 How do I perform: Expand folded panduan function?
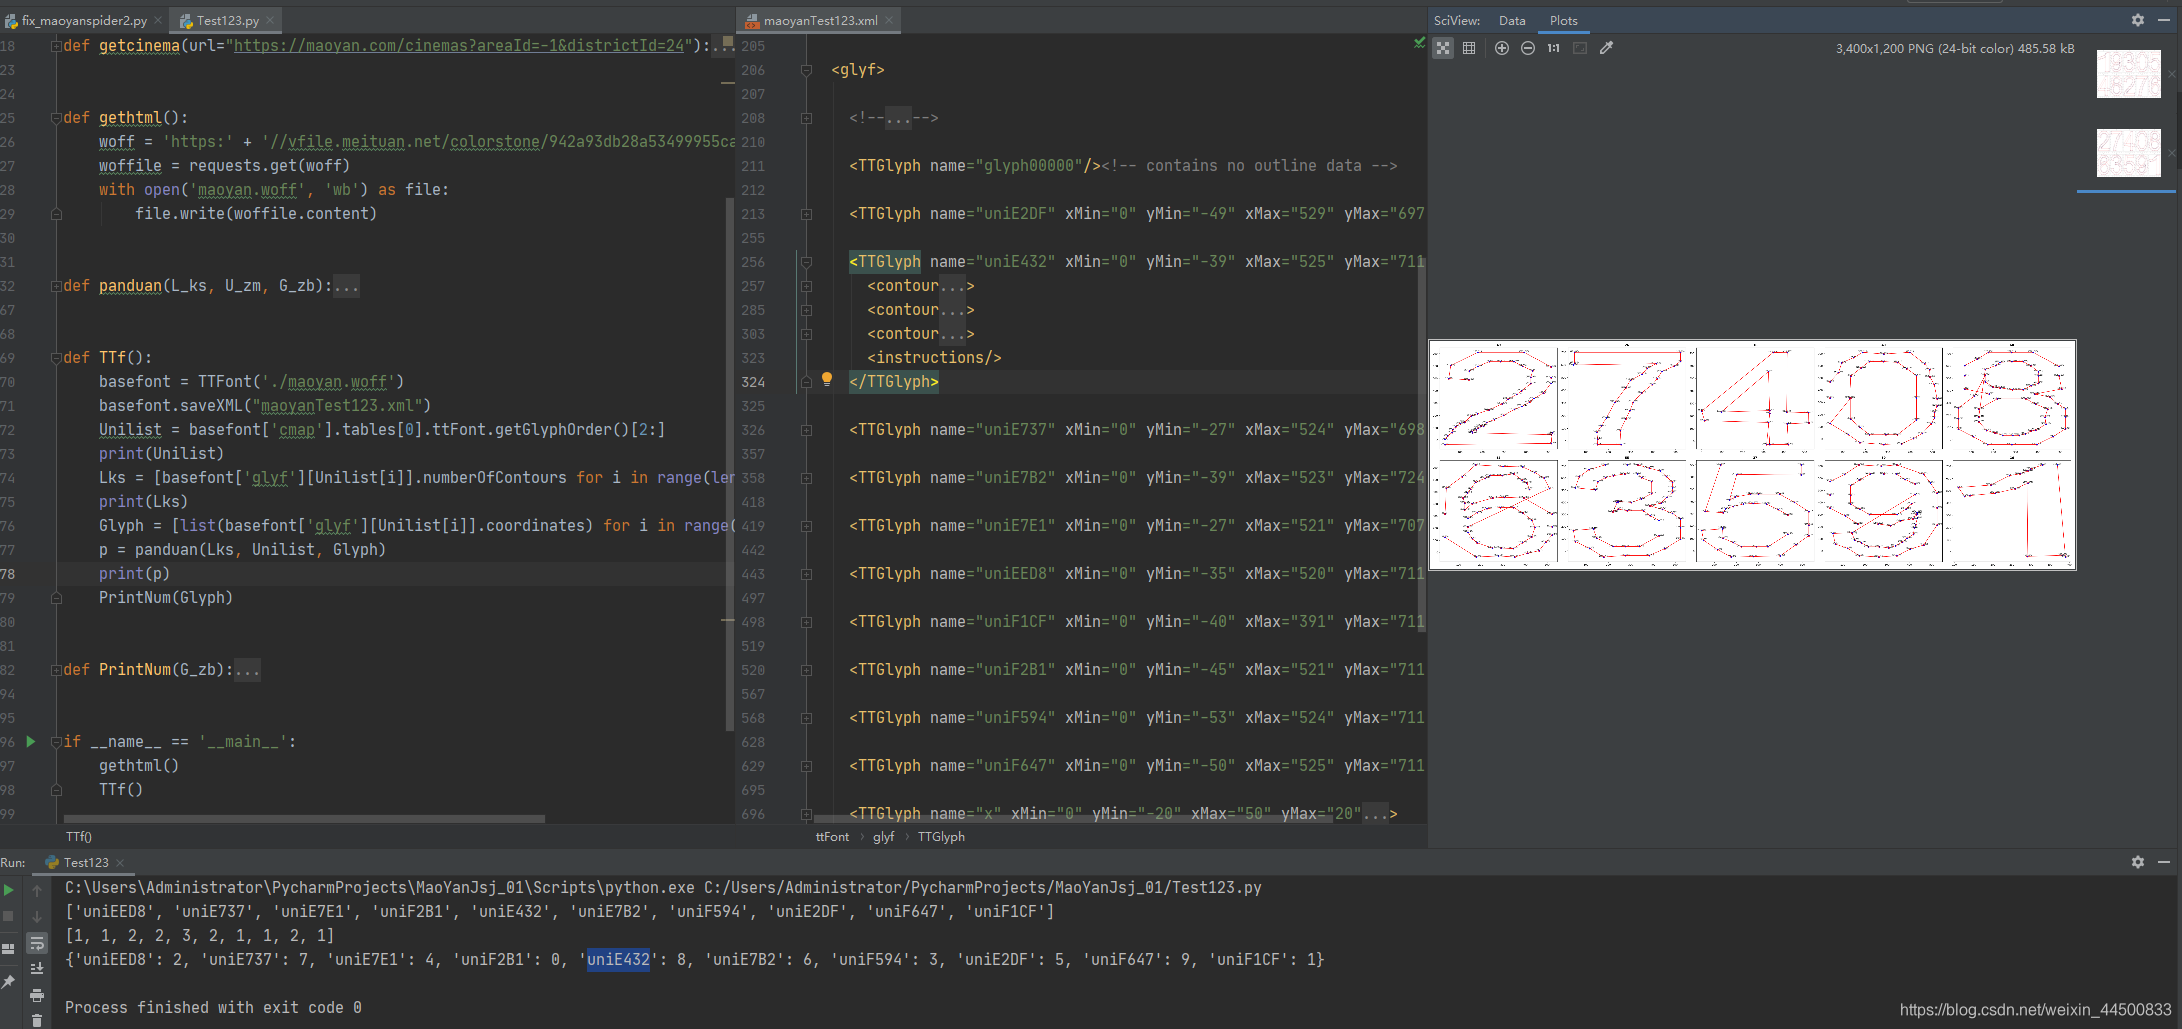(x=56, y=286)
